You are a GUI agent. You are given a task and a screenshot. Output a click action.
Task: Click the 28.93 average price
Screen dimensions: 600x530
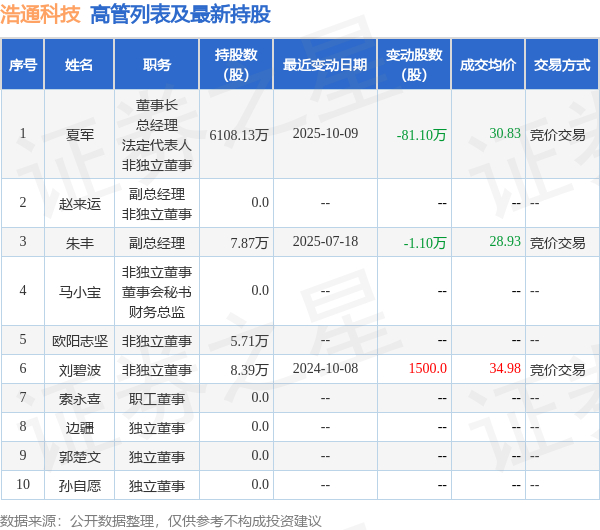point(505,241)
